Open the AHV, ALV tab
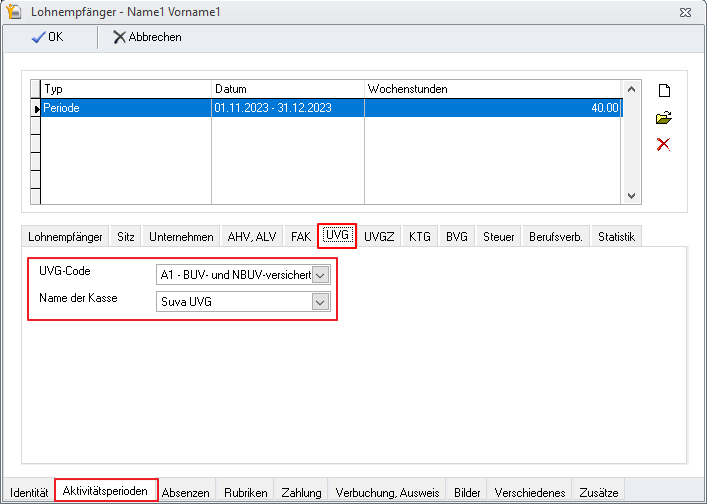 click(252, 237)
